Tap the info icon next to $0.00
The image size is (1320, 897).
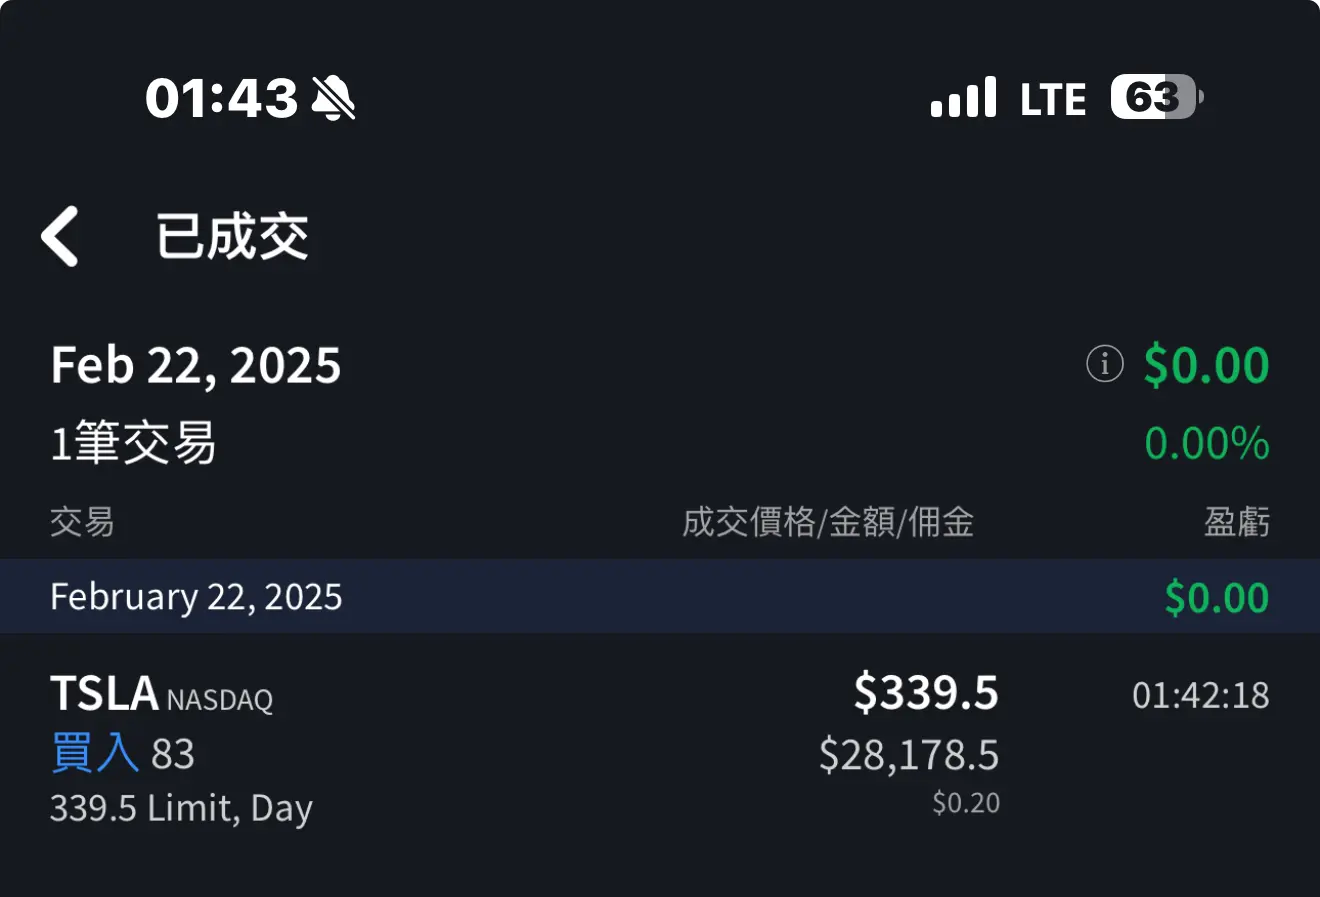coord(1103,364)
